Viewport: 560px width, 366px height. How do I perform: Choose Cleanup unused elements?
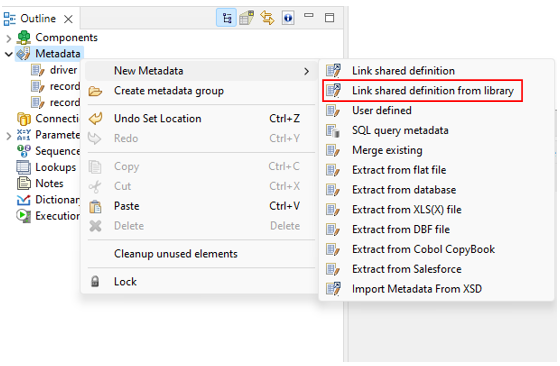[x=201, y=254]
